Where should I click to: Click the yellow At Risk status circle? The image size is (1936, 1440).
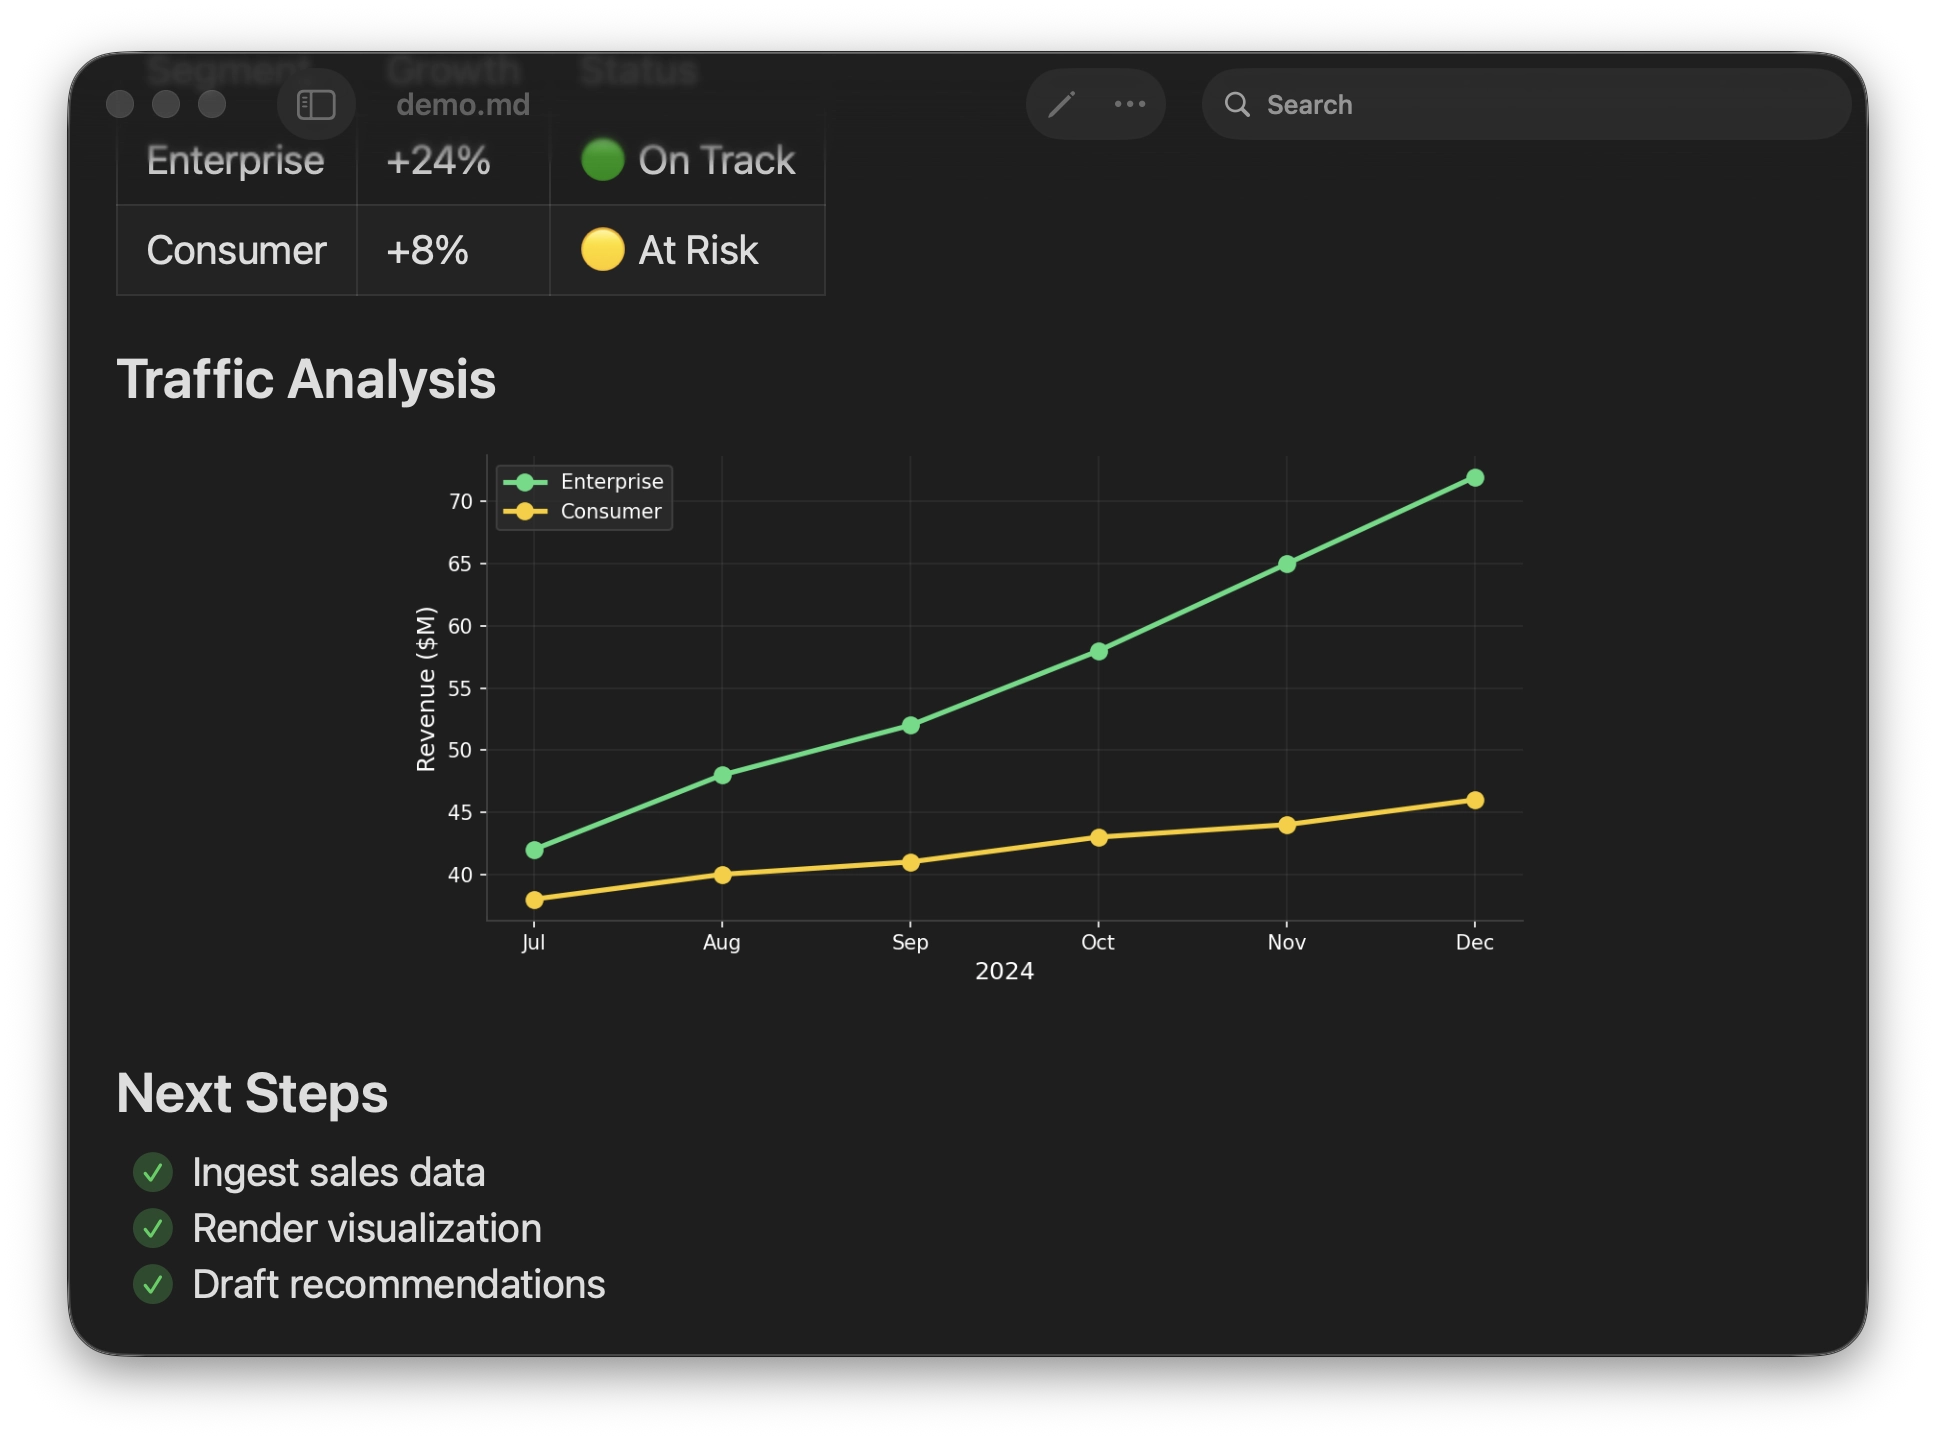tap(602, 250)
